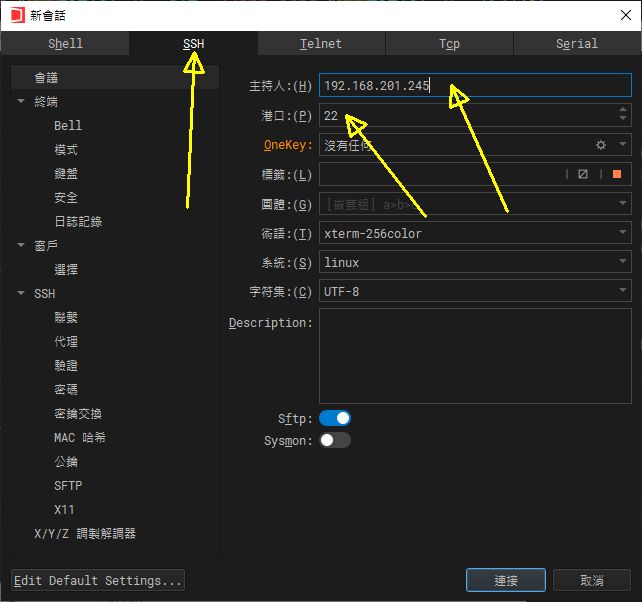Switch to the Serial tab

(577, 44)
